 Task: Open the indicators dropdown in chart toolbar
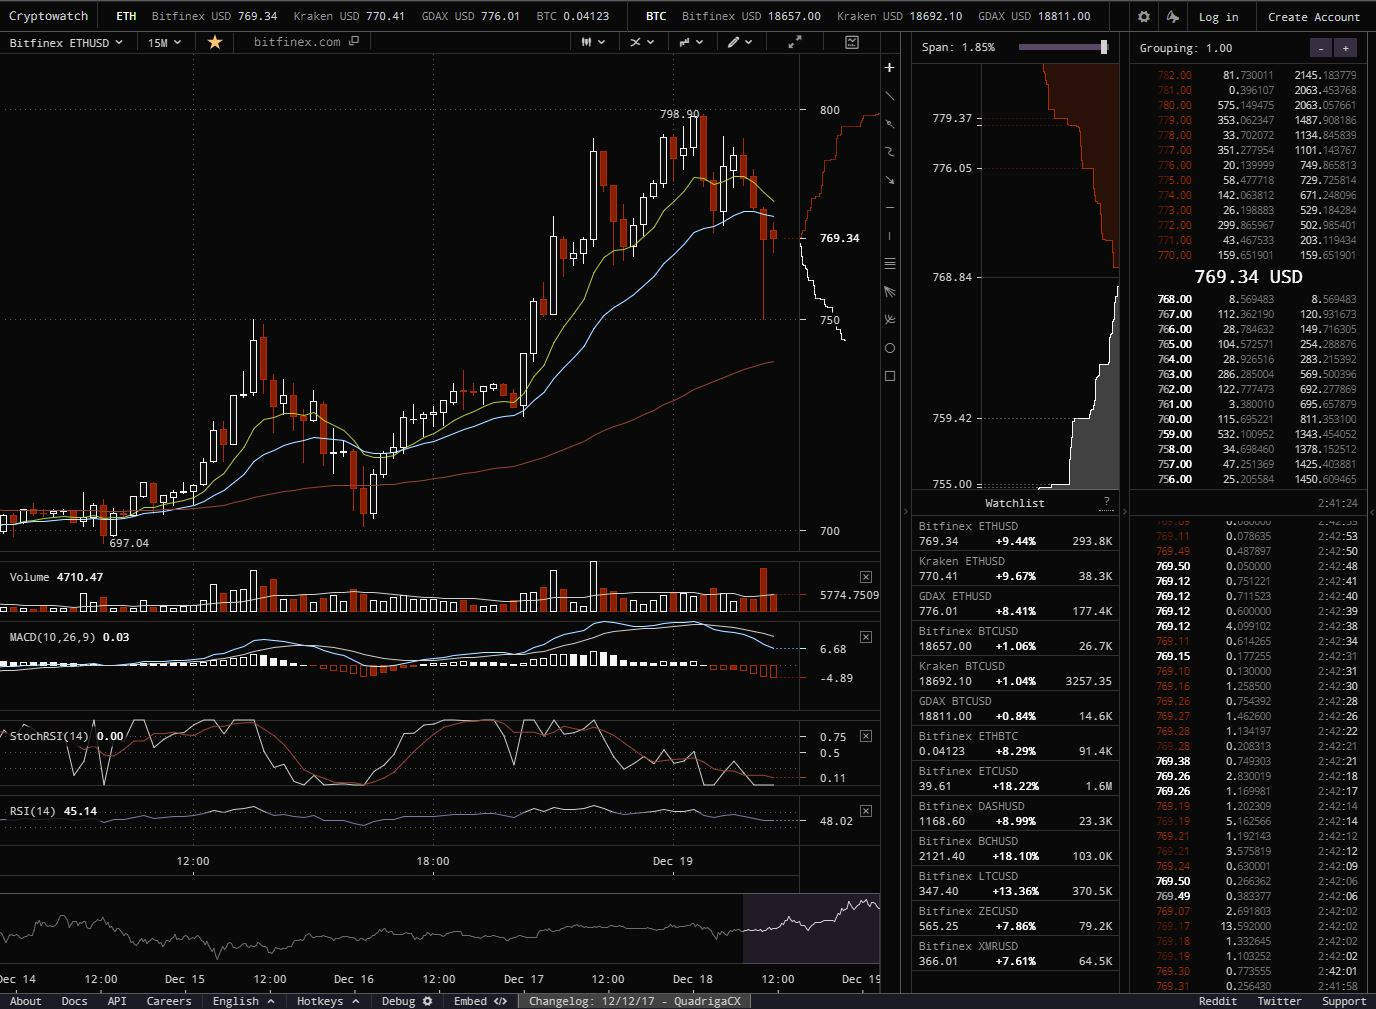point(691,42)
